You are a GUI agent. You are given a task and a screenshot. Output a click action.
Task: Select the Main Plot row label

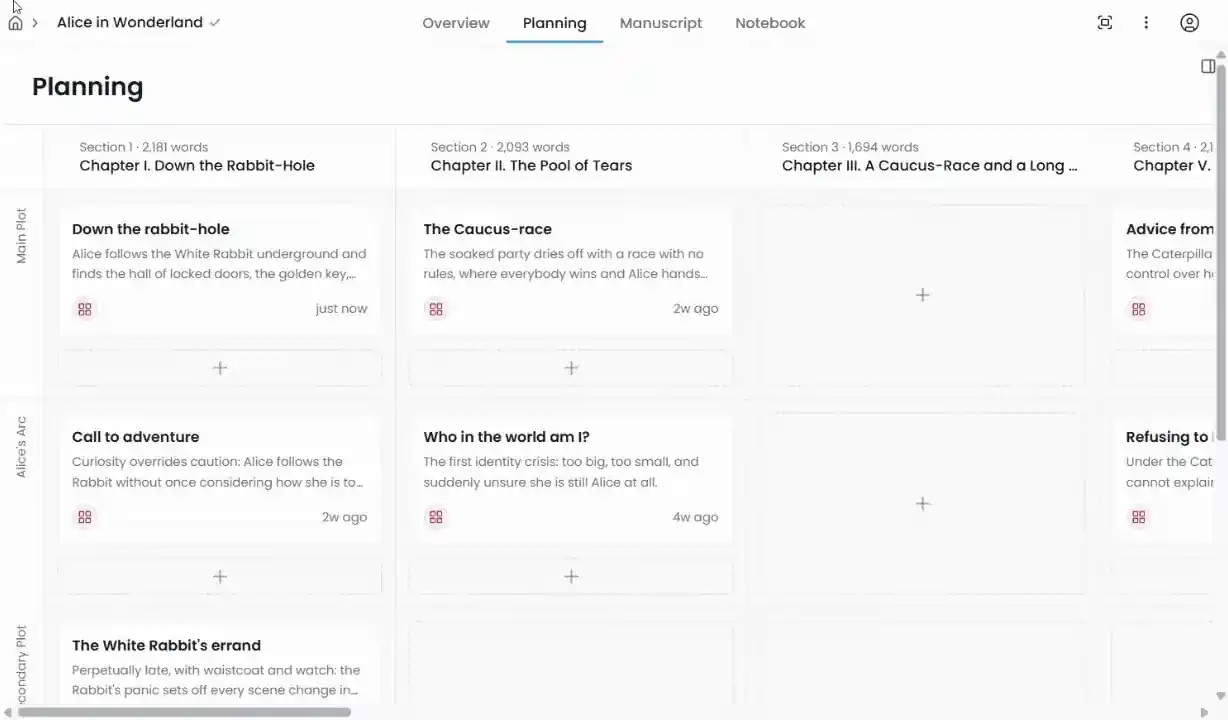[22, 236]
